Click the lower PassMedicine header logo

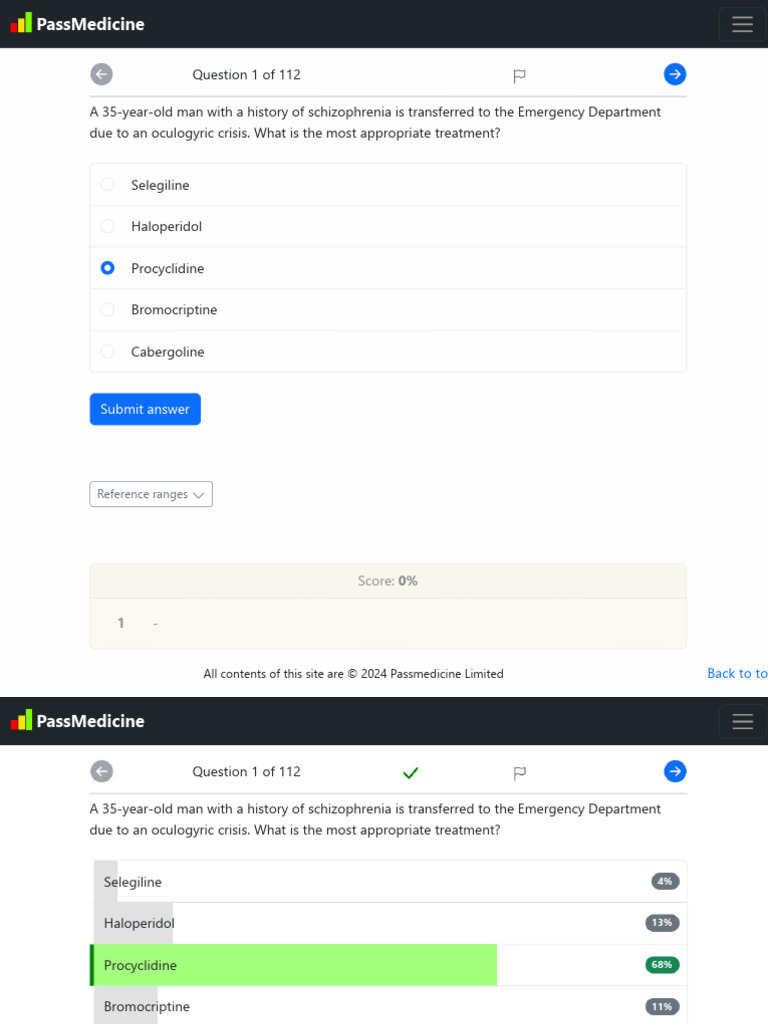(78, 720)
